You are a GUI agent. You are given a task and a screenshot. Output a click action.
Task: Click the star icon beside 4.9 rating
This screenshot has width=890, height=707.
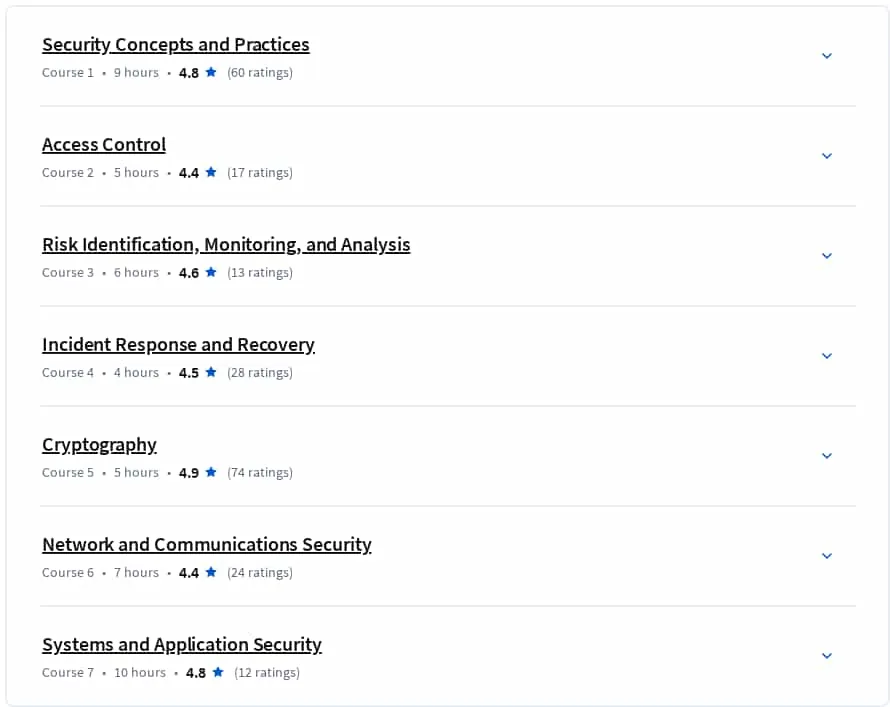211,472
